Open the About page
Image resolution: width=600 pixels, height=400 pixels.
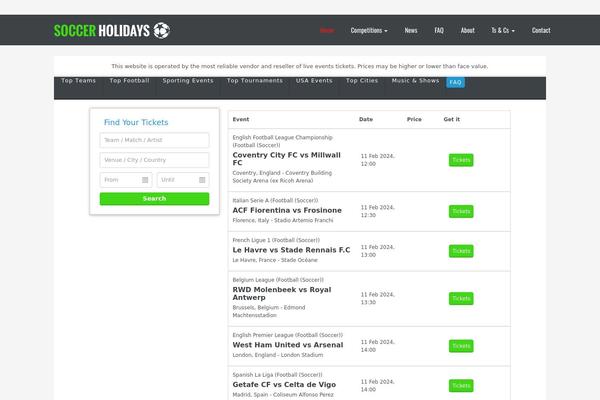coord(468,30)
